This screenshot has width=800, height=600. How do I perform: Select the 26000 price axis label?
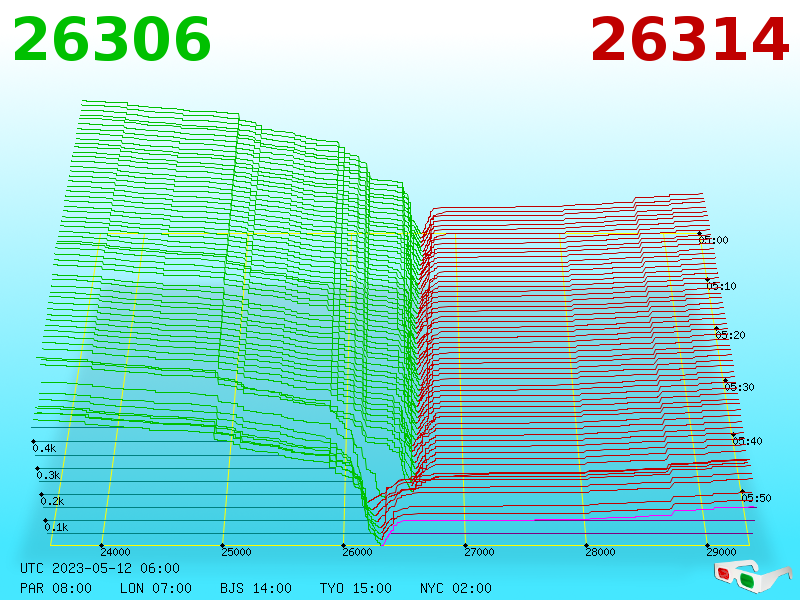click(x=357, y=552)
